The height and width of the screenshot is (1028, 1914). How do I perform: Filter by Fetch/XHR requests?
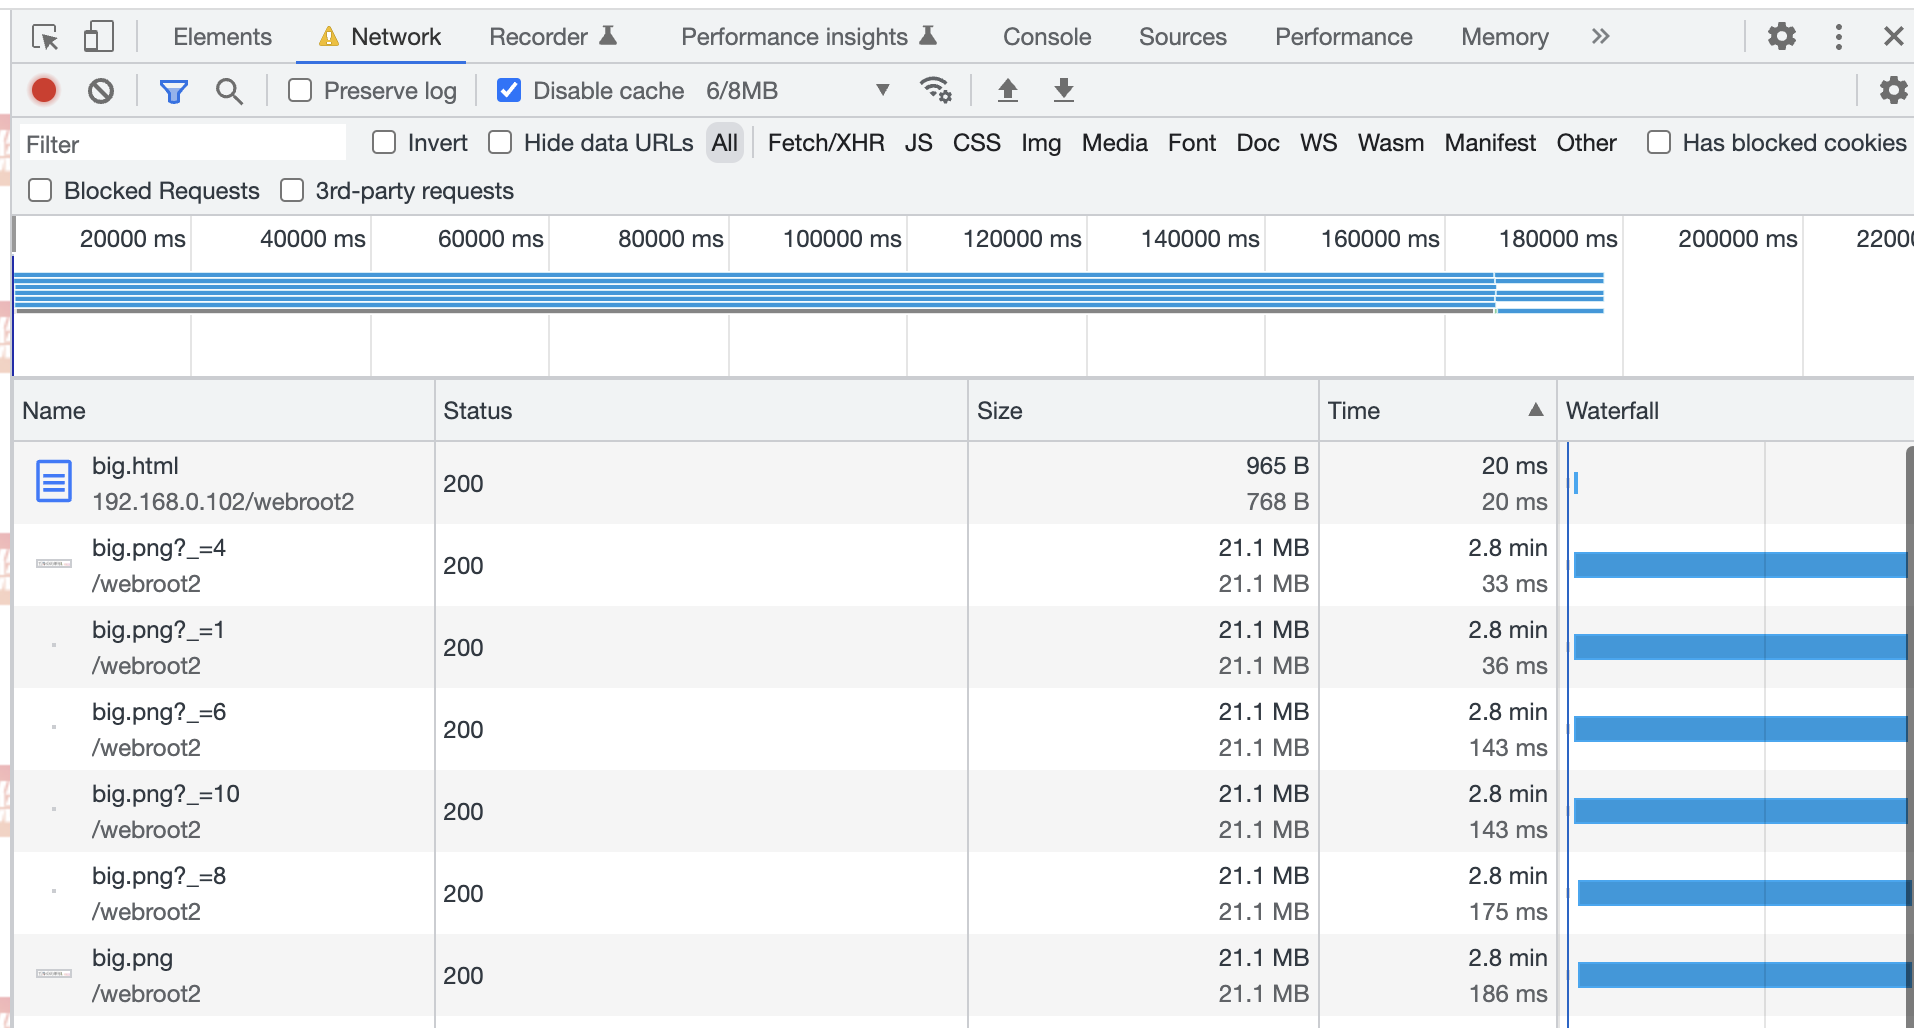(x=826, y=143)
